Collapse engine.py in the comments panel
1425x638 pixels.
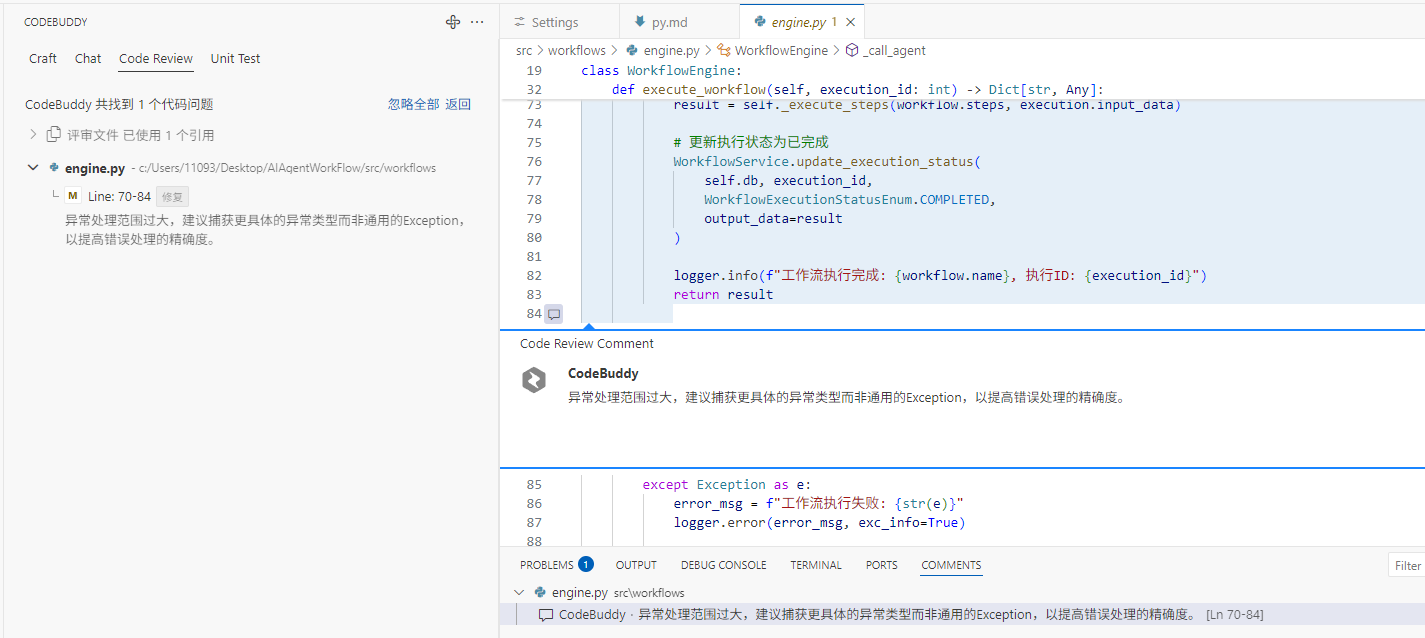tap(518, 592)
